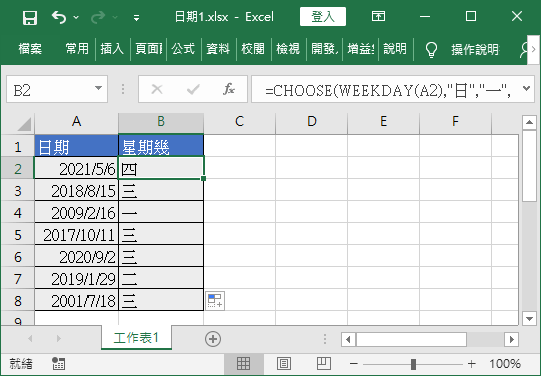Select row 8 header
The image size is (541, 376).
point(18,300)
